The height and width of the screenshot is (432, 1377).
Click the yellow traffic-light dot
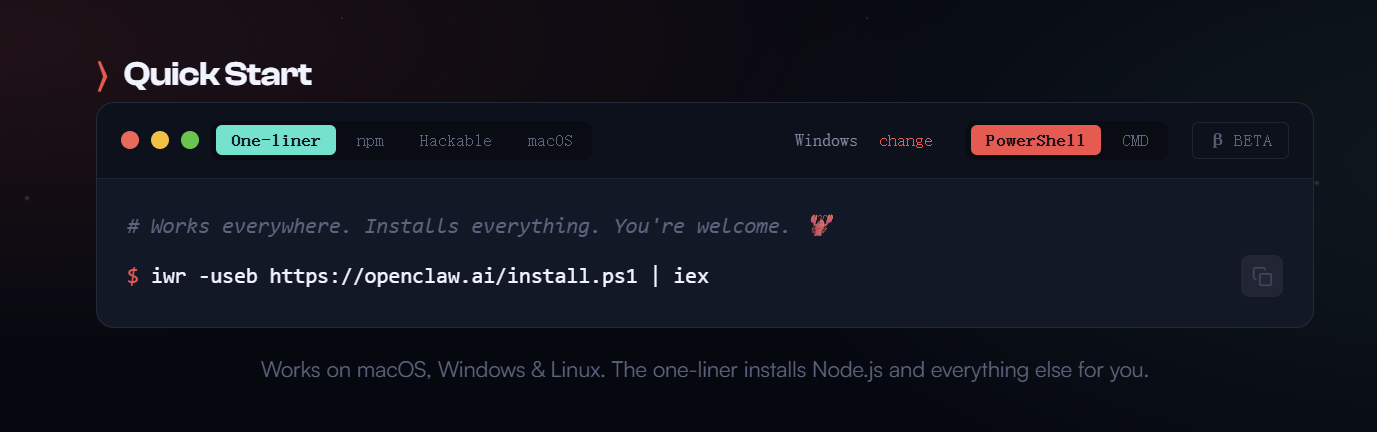pos(160,140)
